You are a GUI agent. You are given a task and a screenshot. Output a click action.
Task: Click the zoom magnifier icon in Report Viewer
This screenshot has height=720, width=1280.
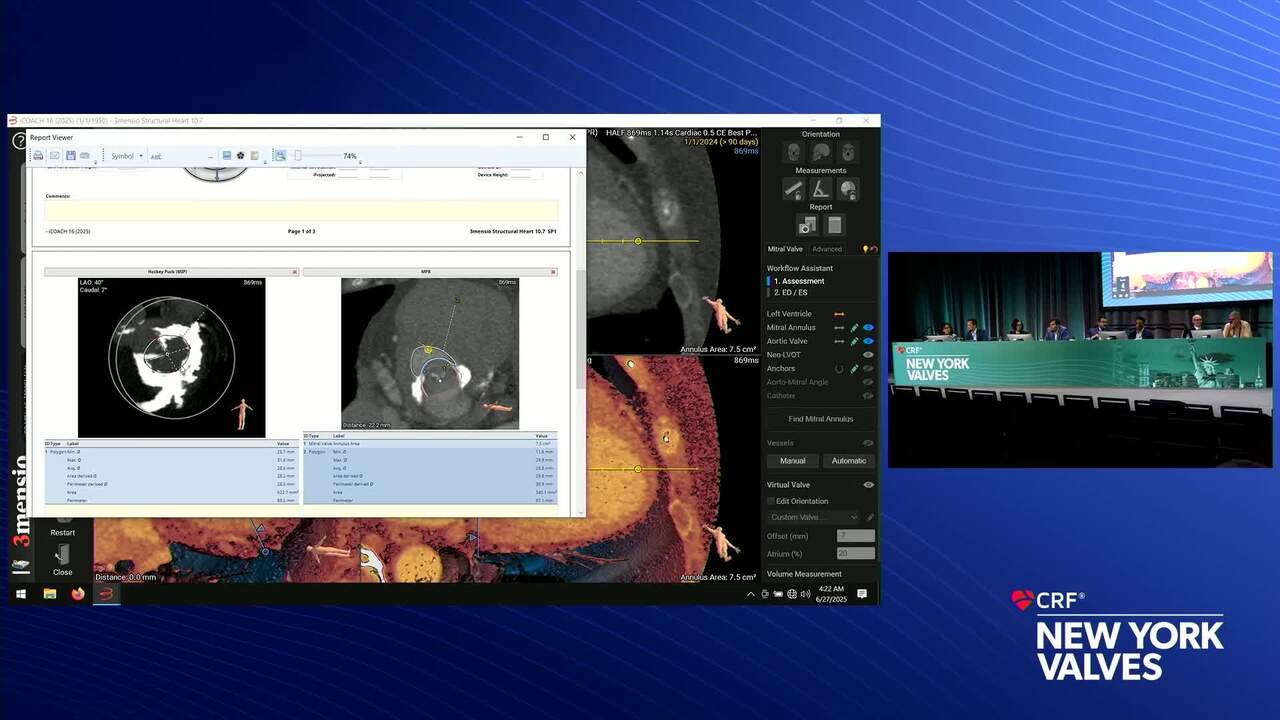point(280,156)
